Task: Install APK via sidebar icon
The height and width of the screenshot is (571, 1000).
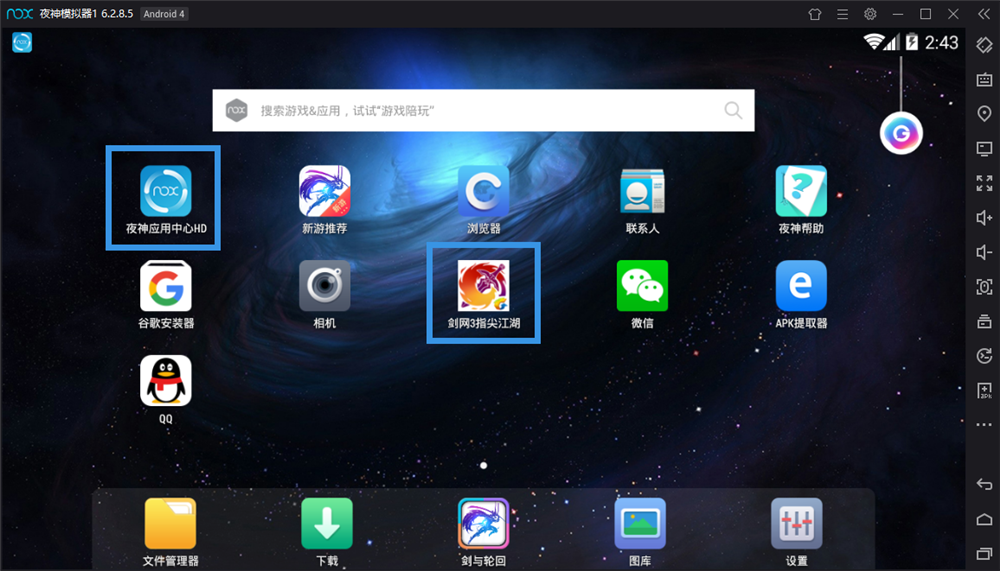Action: [x=984, y=390]
